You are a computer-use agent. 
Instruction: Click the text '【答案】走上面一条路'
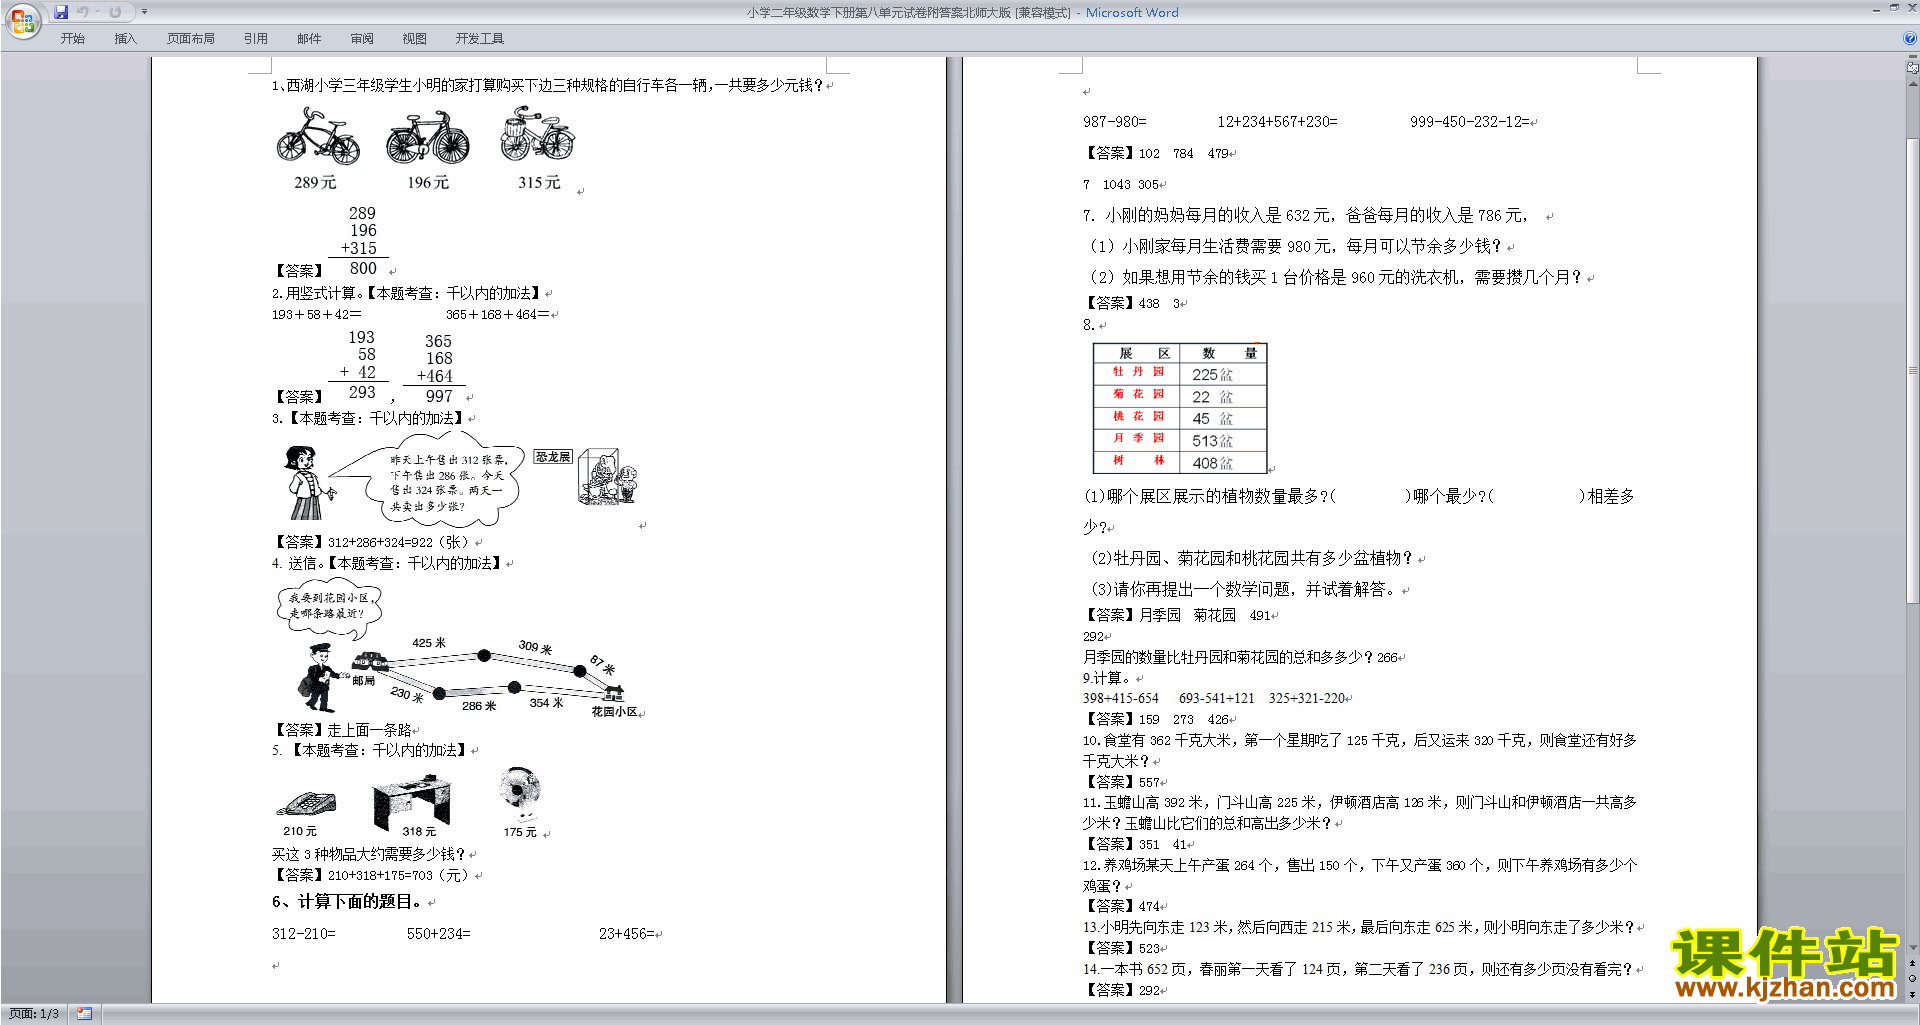[x=343, y=731]
